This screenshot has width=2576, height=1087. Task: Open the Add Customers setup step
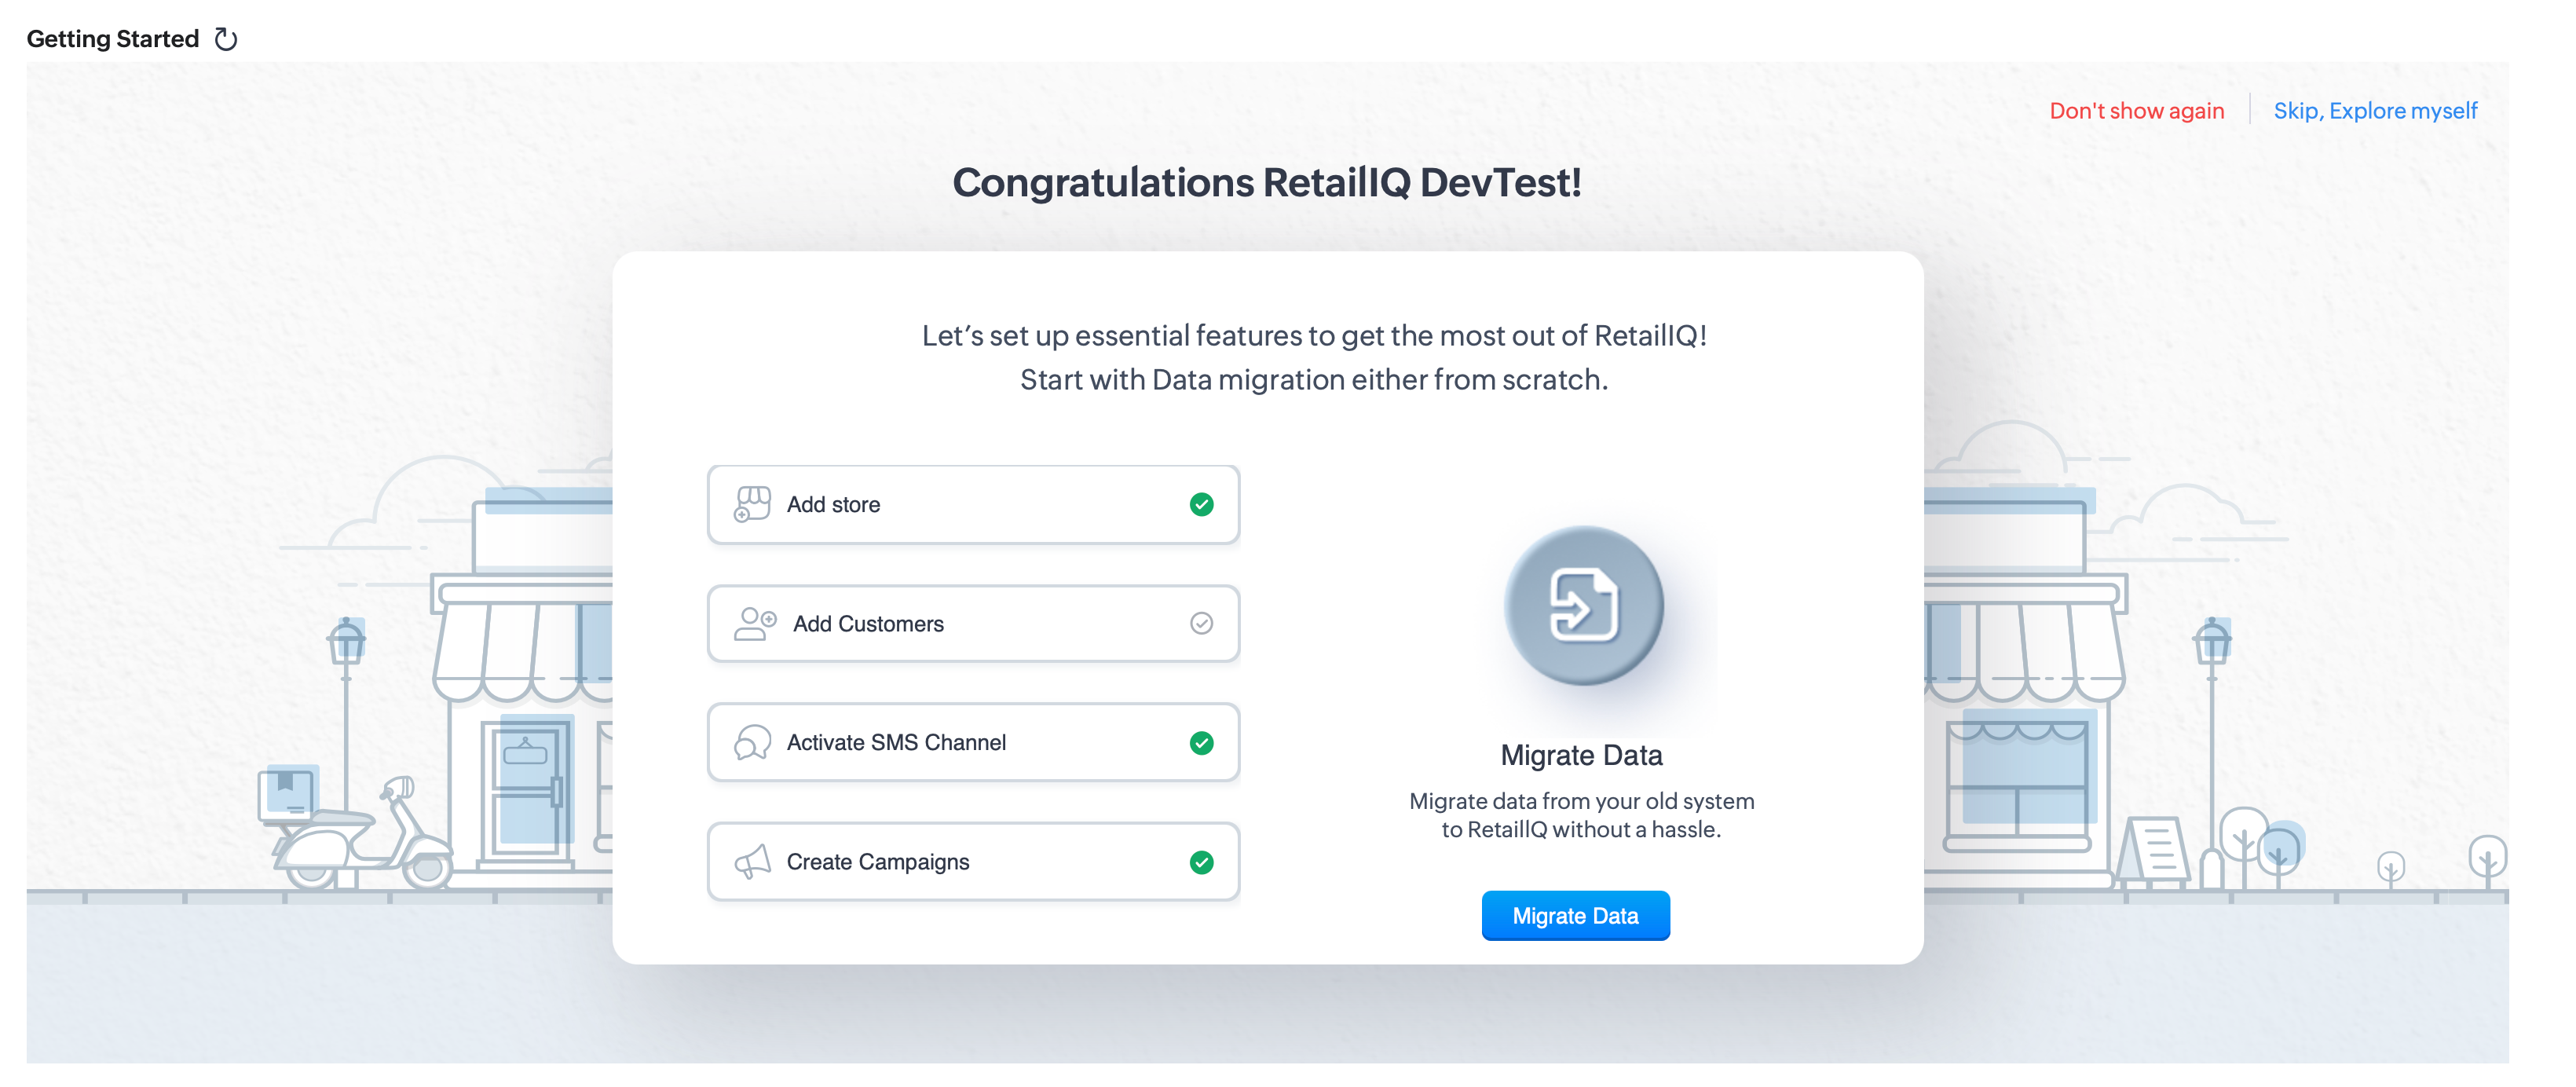pyautogui.click(x=973, y=623)
